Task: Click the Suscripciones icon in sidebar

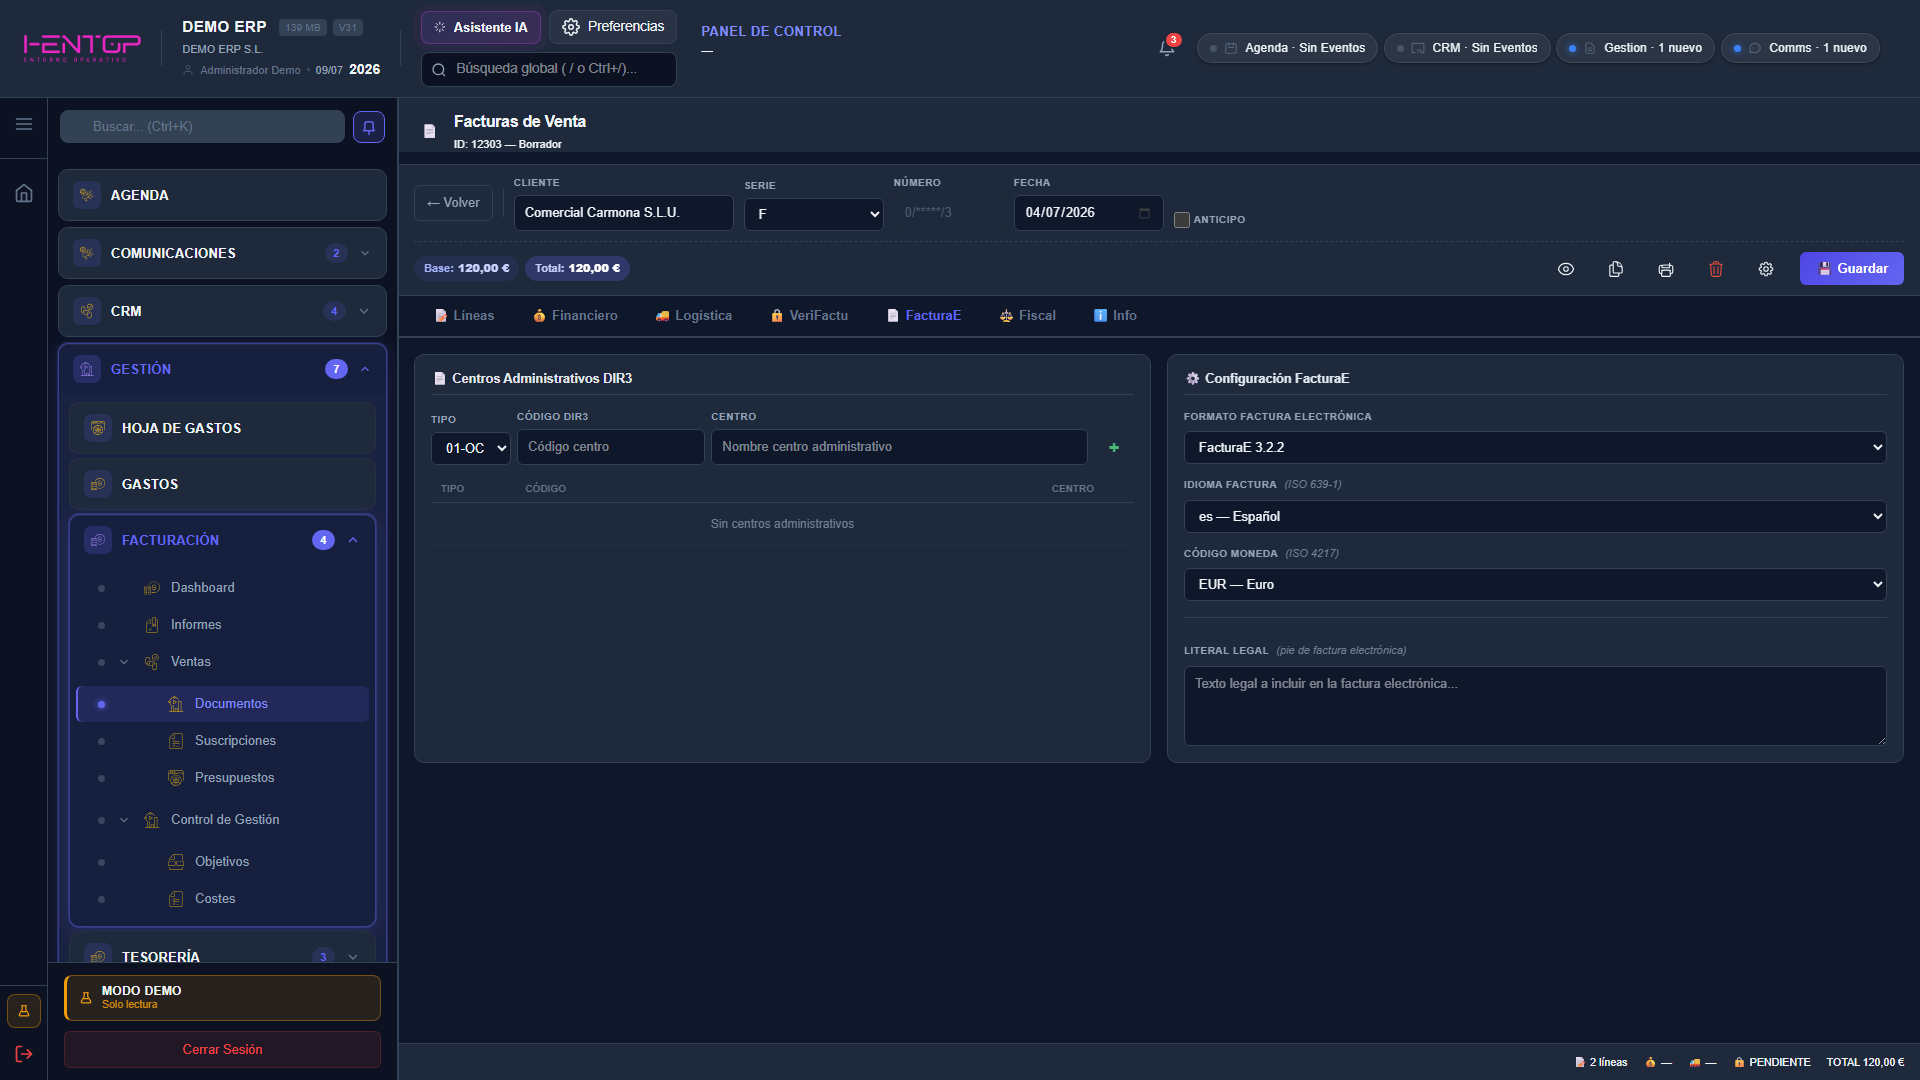Action: [176, 741]
